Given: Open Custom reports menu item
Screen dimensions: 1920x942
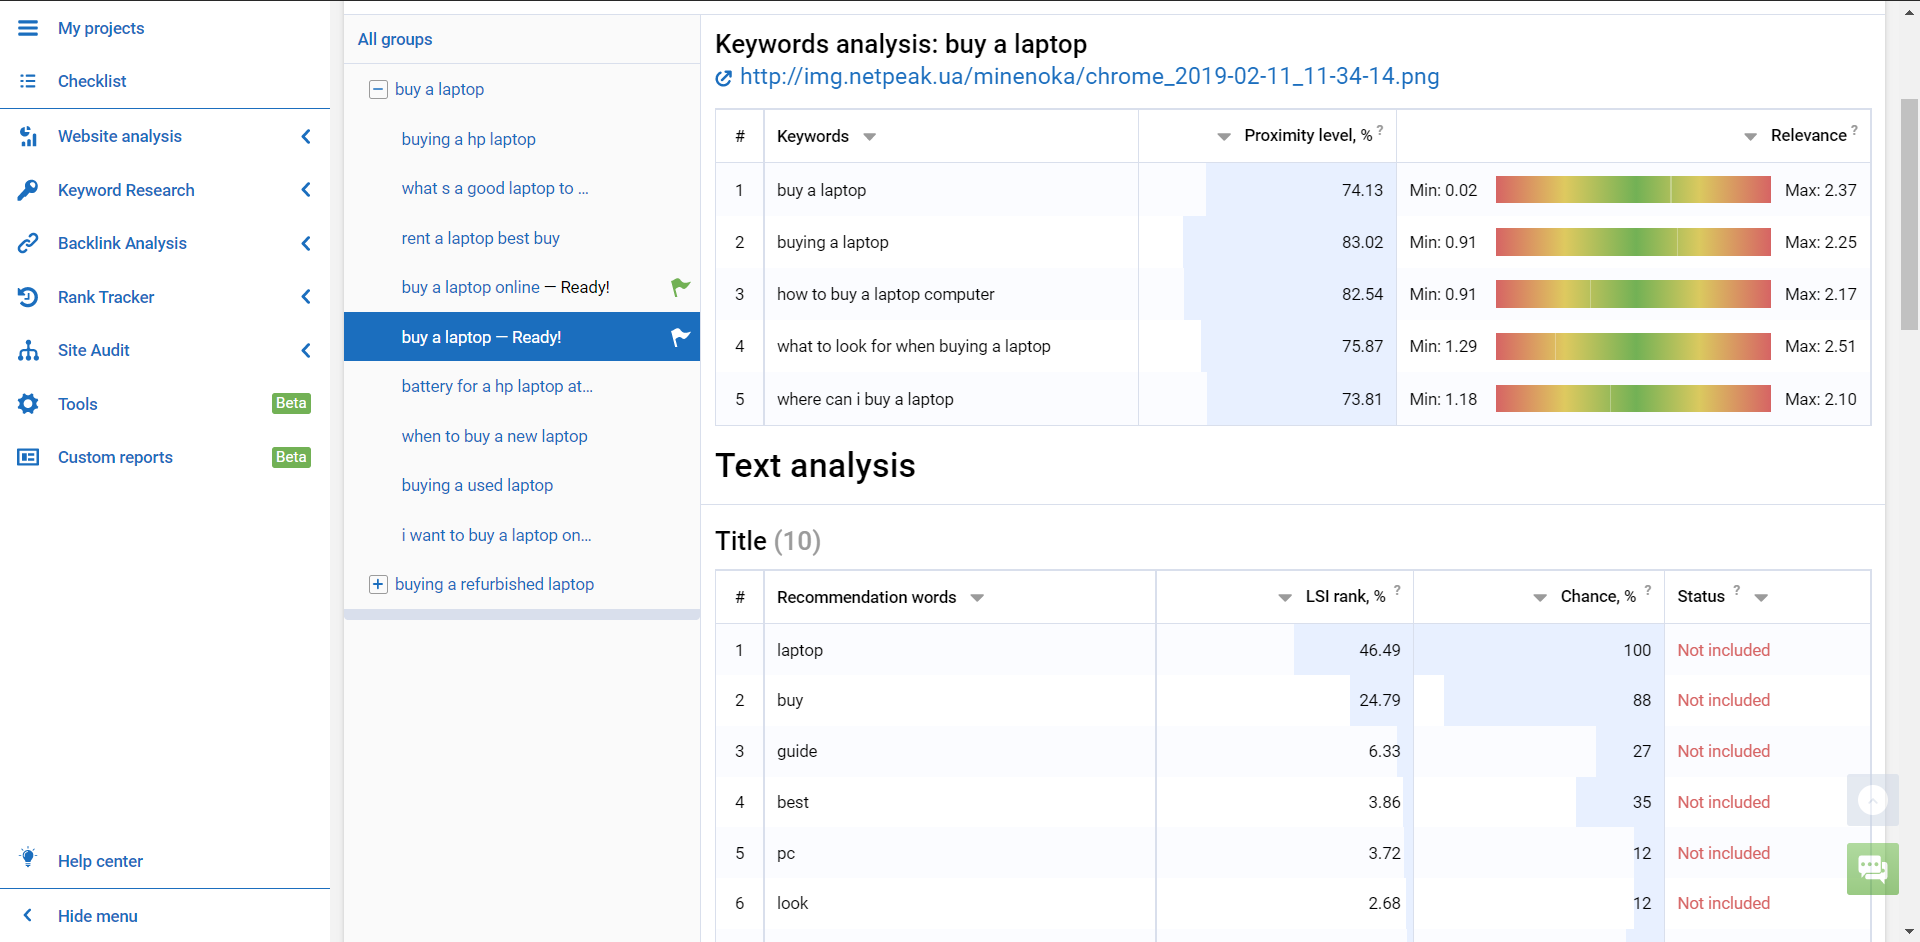Looking at the screenshot, I should tap(115, 457).
